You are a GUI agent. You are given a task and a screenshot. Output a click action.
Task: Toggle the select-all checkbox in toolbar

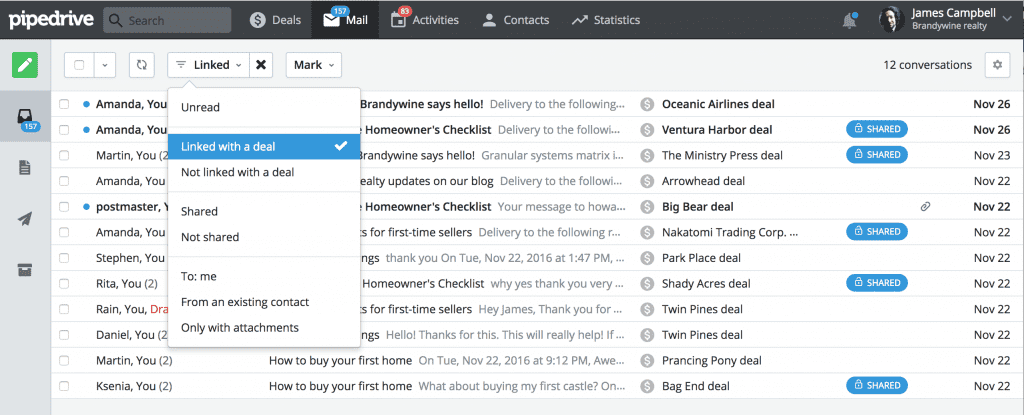pos(79,65)
